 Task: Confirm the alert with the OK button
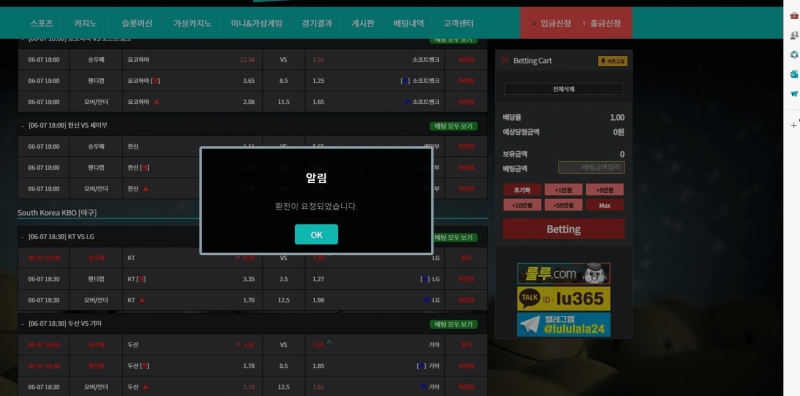tap(316, 235)
